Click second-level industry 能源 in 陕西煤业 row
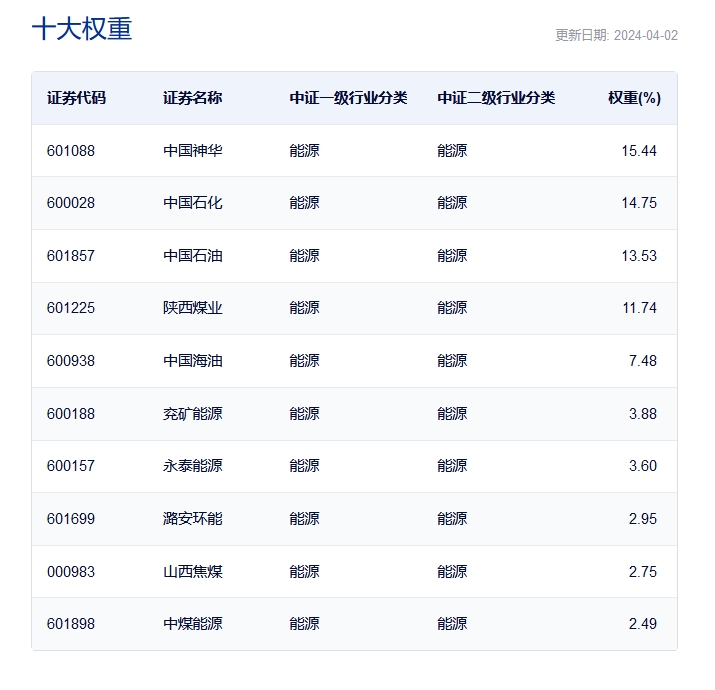Viewport: 715px width, 690px height. (452, 308)
